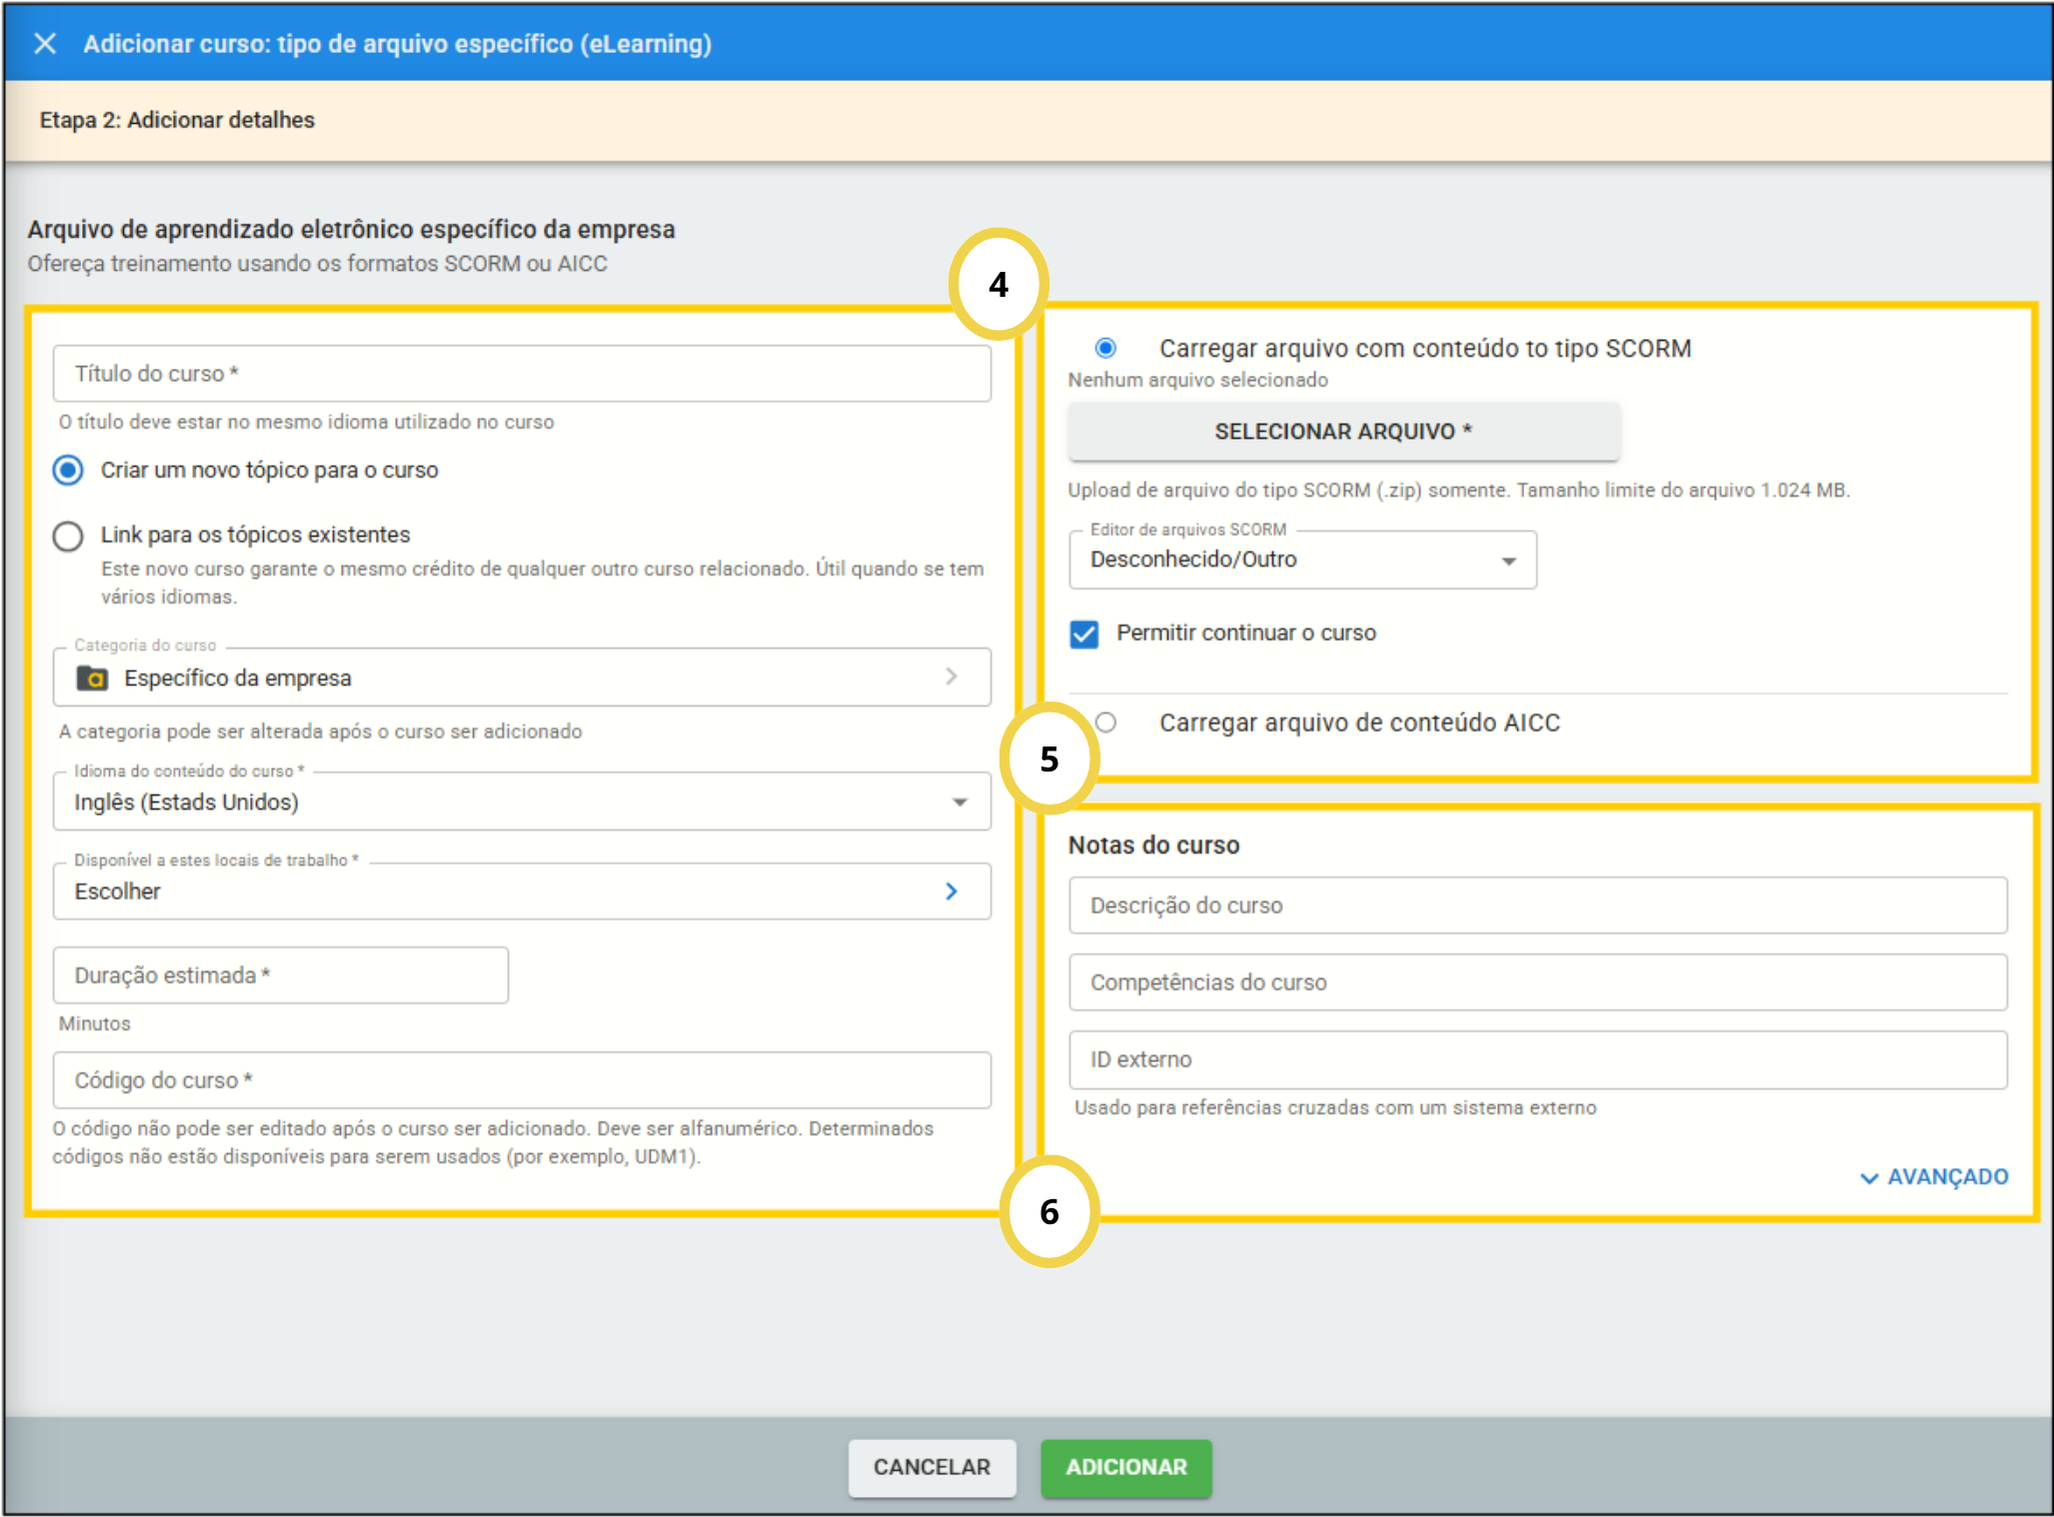Expand the AVANÇADO section
2054x1517 pixels.
[1946, 1177]
